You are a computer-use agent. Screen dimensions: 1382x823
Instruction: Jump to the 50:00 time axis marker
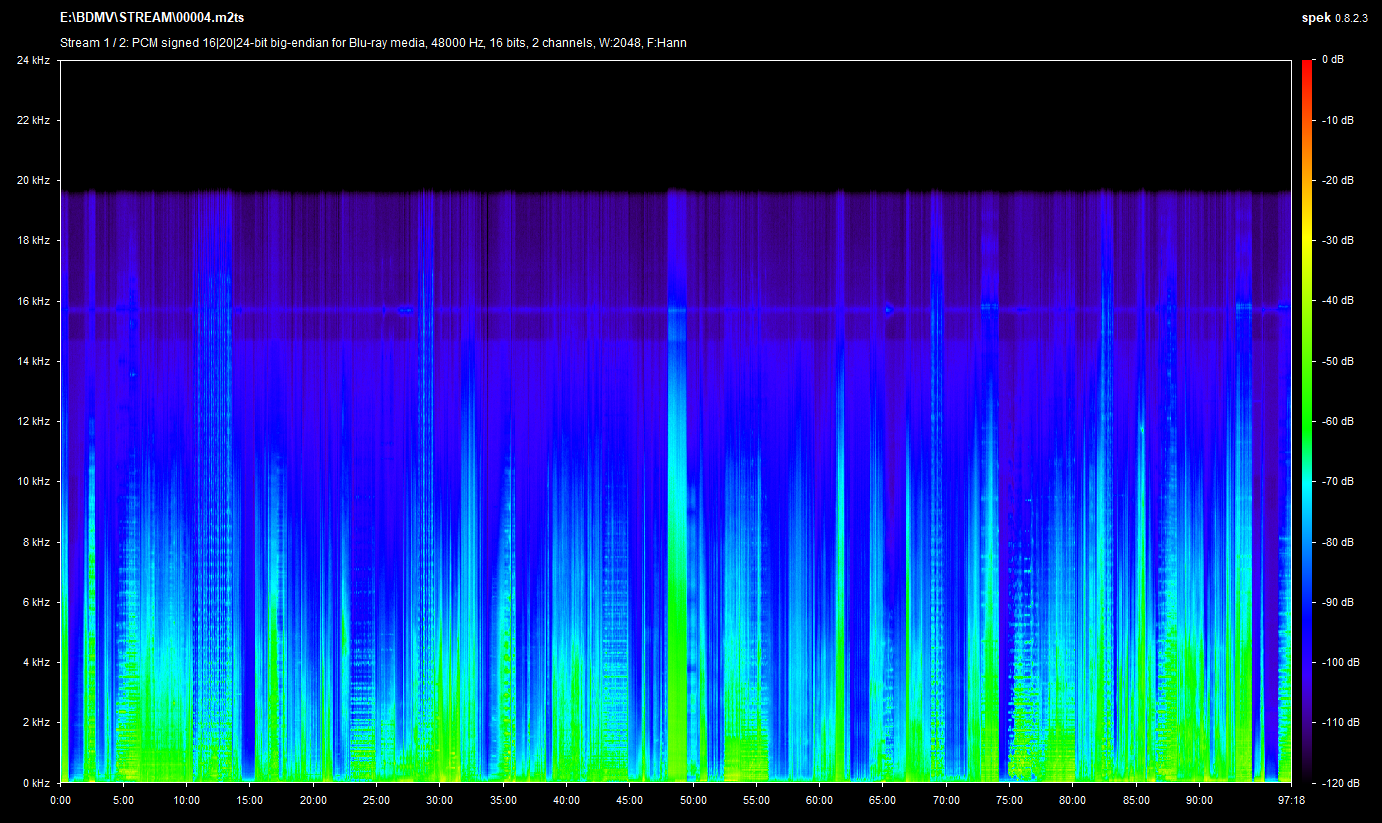pos(693,800)
